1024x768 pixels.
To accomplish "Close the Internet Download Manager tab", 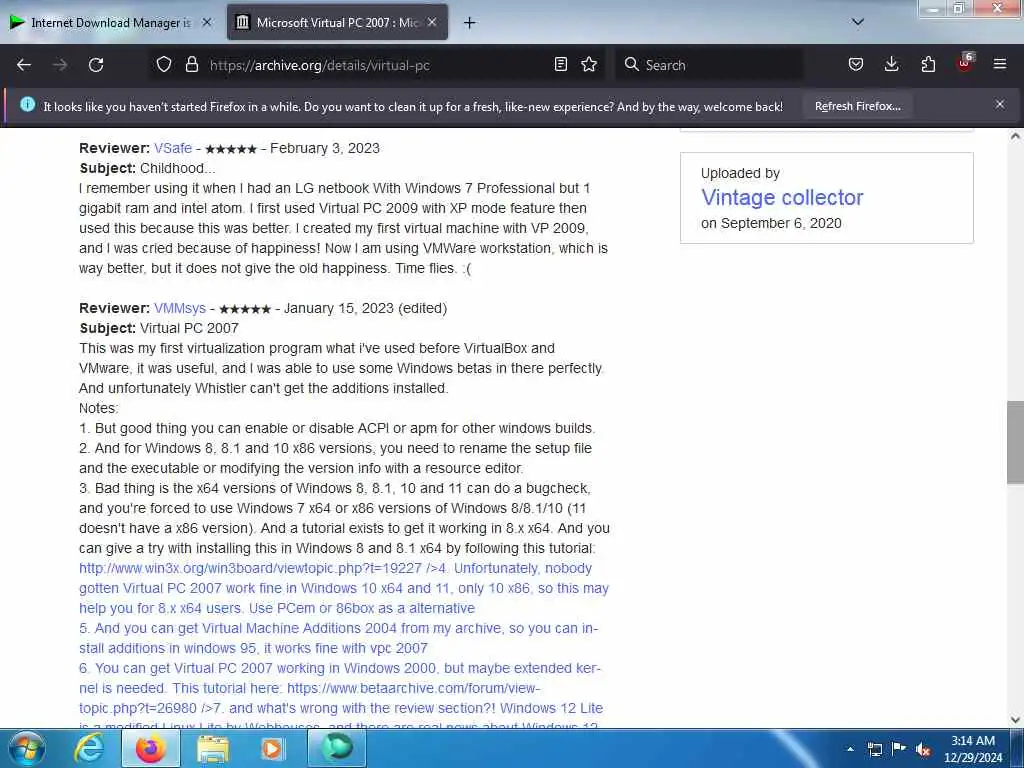I will (x=206, y=22).
